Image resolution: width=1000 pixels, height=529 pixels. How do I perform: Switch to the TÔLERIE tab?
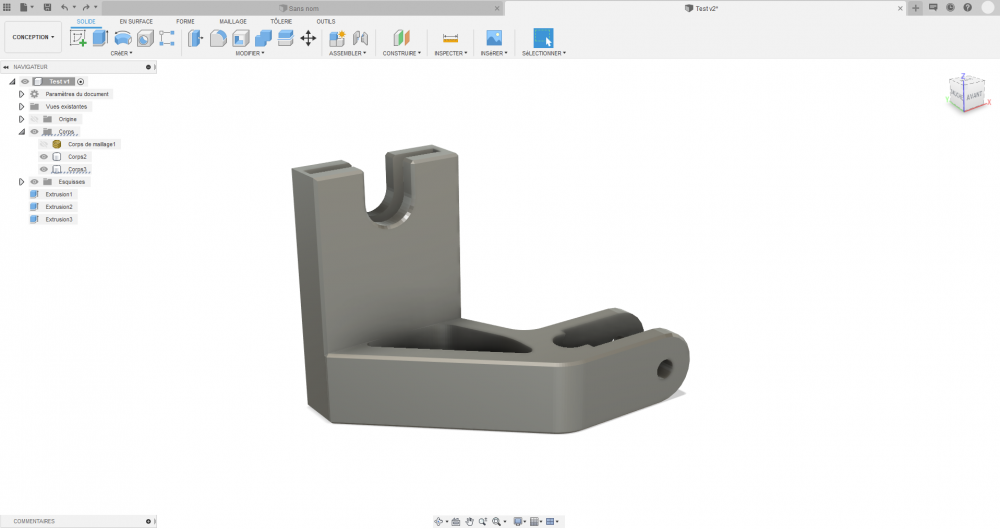click(281, 22)
